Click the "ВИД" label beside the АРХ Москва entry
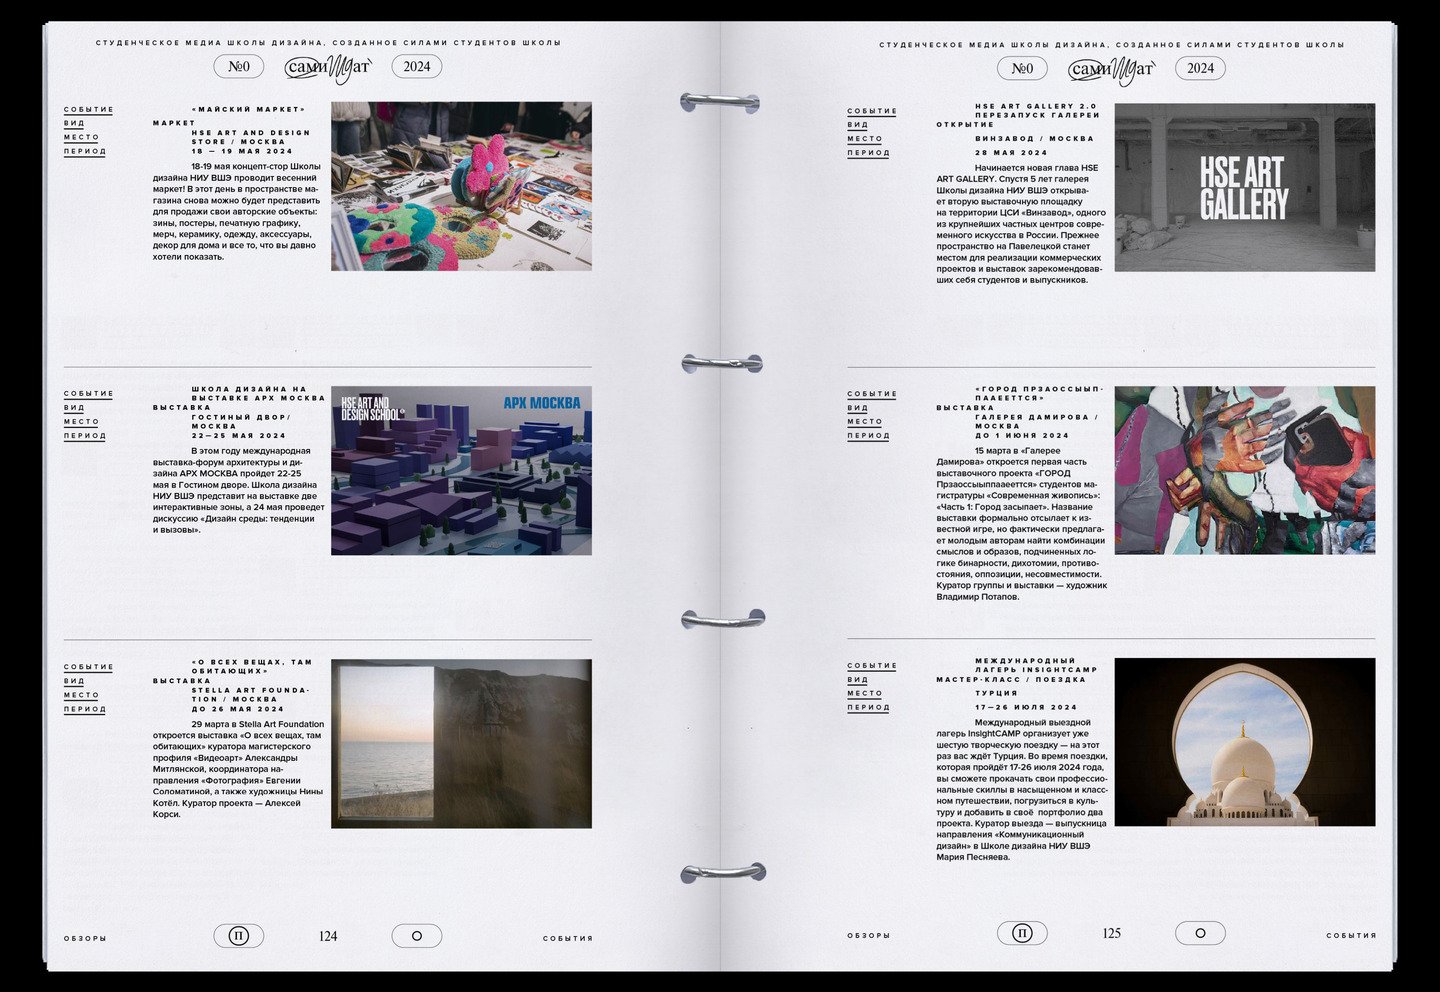1440x992 pixels. click(74, 408)
